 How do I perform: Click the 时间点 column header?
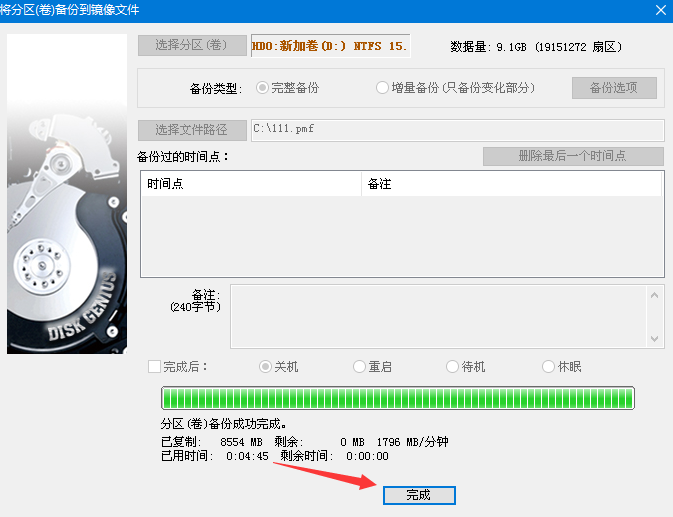click(251, 184)
